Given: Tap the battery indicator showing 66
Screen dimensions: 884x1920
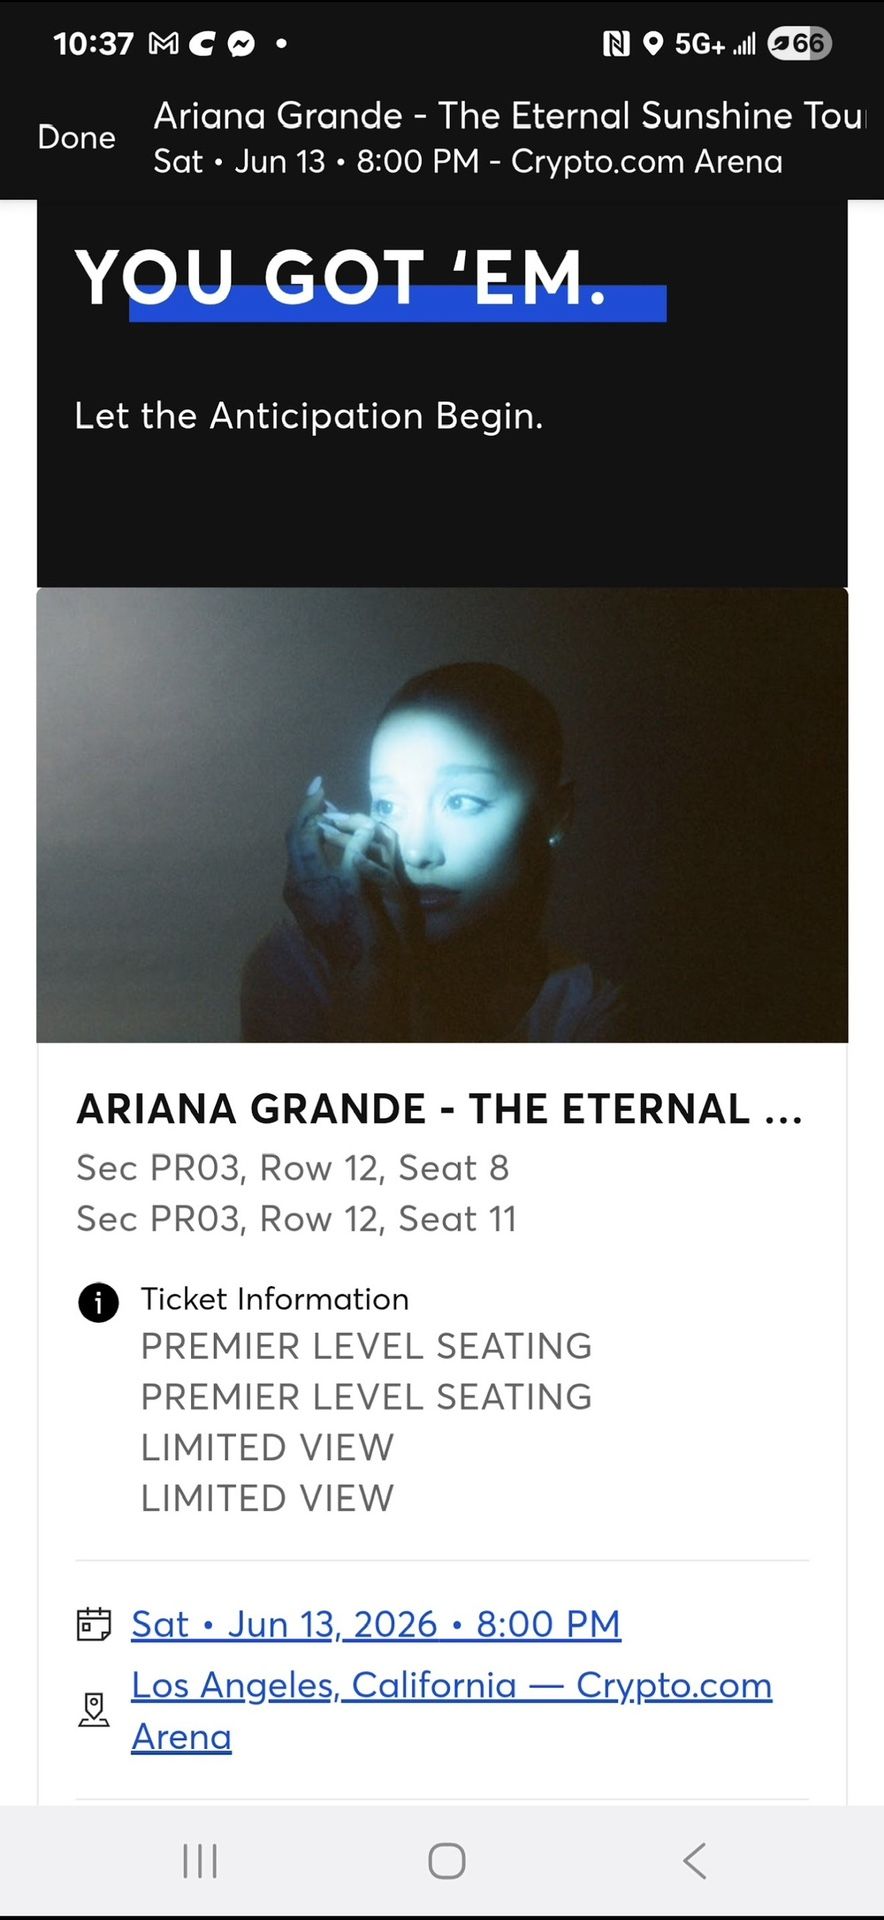Looking at the screenshot, I should 799,43.
